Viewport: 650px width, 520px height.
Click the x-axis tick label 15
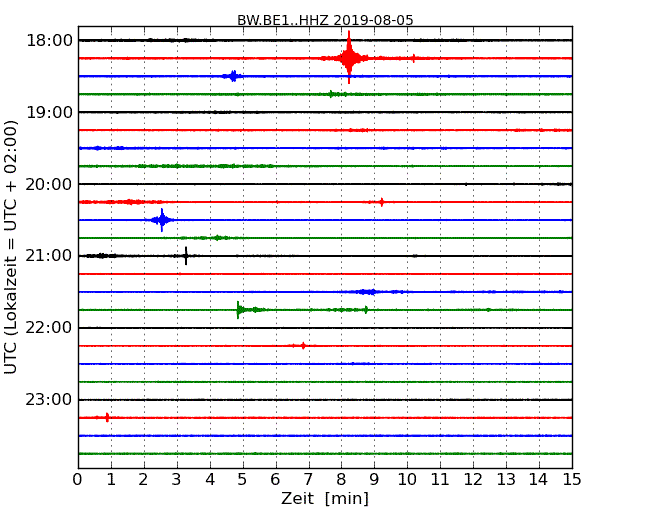572,479
